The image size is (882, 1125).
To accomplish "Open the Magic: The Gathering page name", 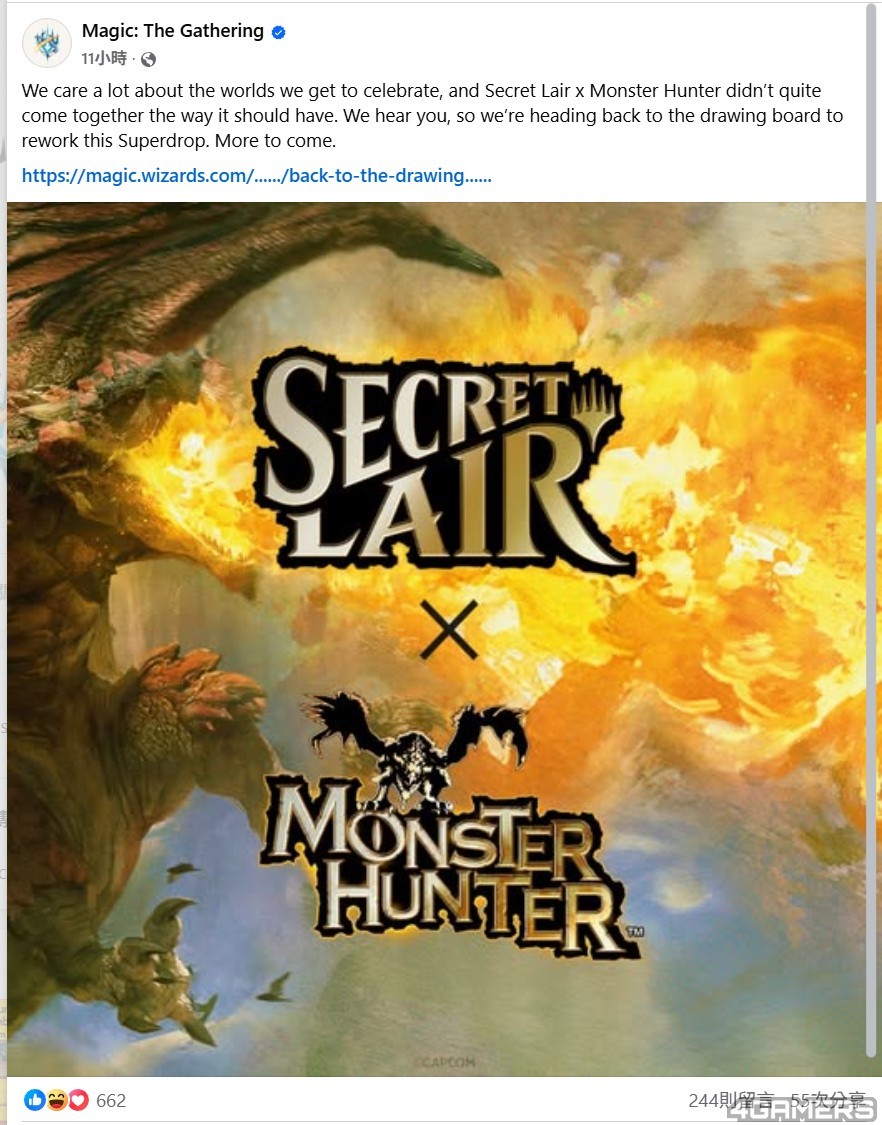I will coord(173,31).
